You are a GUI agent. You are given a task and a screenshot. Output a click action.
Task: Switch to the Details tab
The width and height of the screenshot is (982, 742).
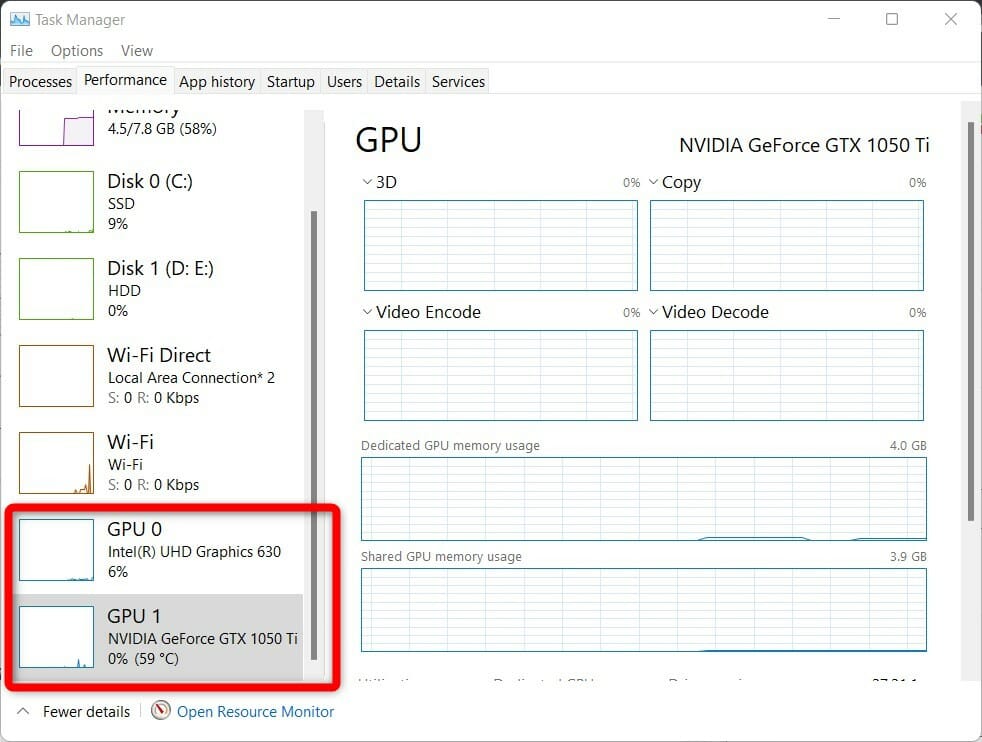[x=396, y=81]
